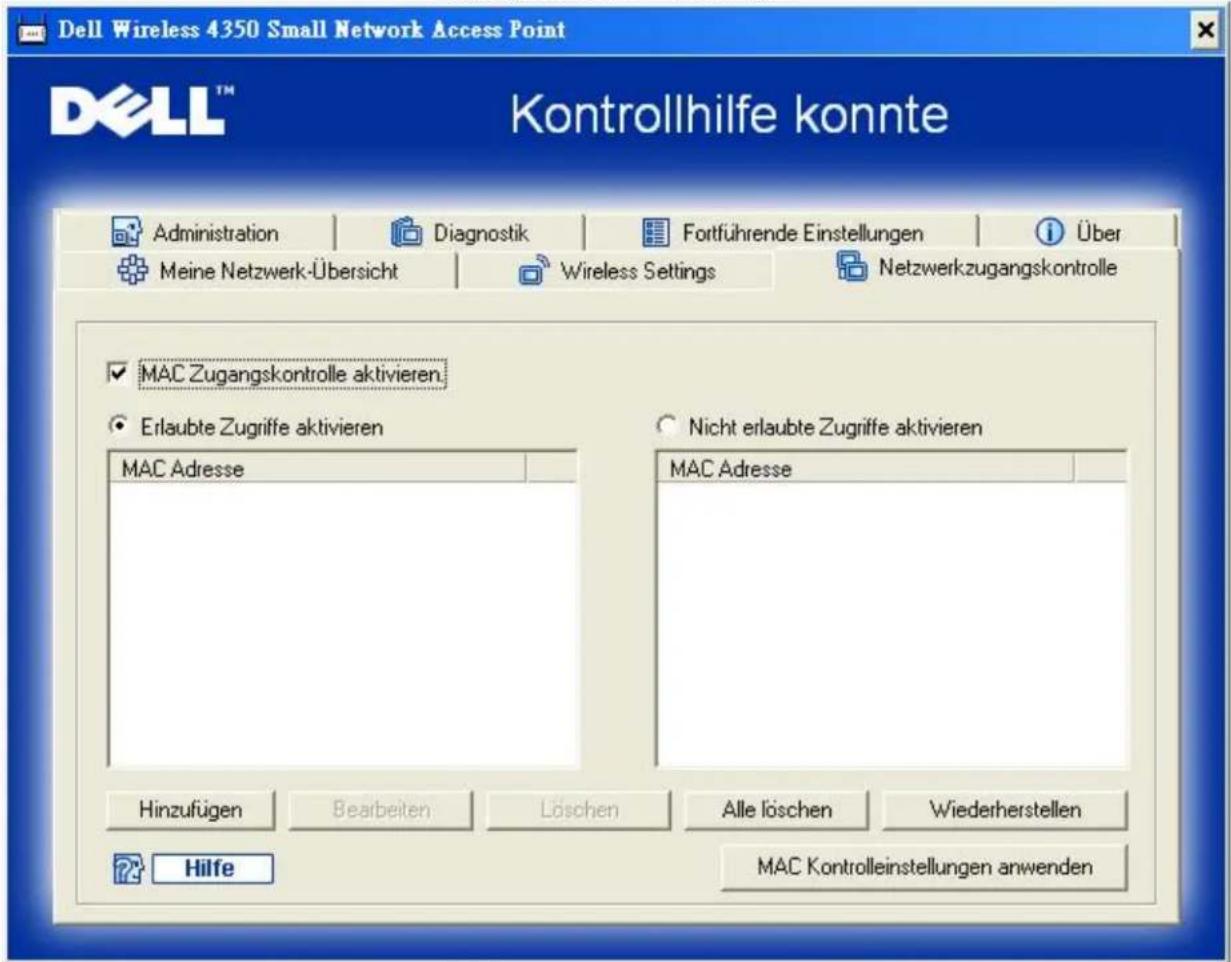Image resolution: width=1231 pixels, height=962 pixels.
Task: Go to the Über tab
Action: (x=1077, y=234)
